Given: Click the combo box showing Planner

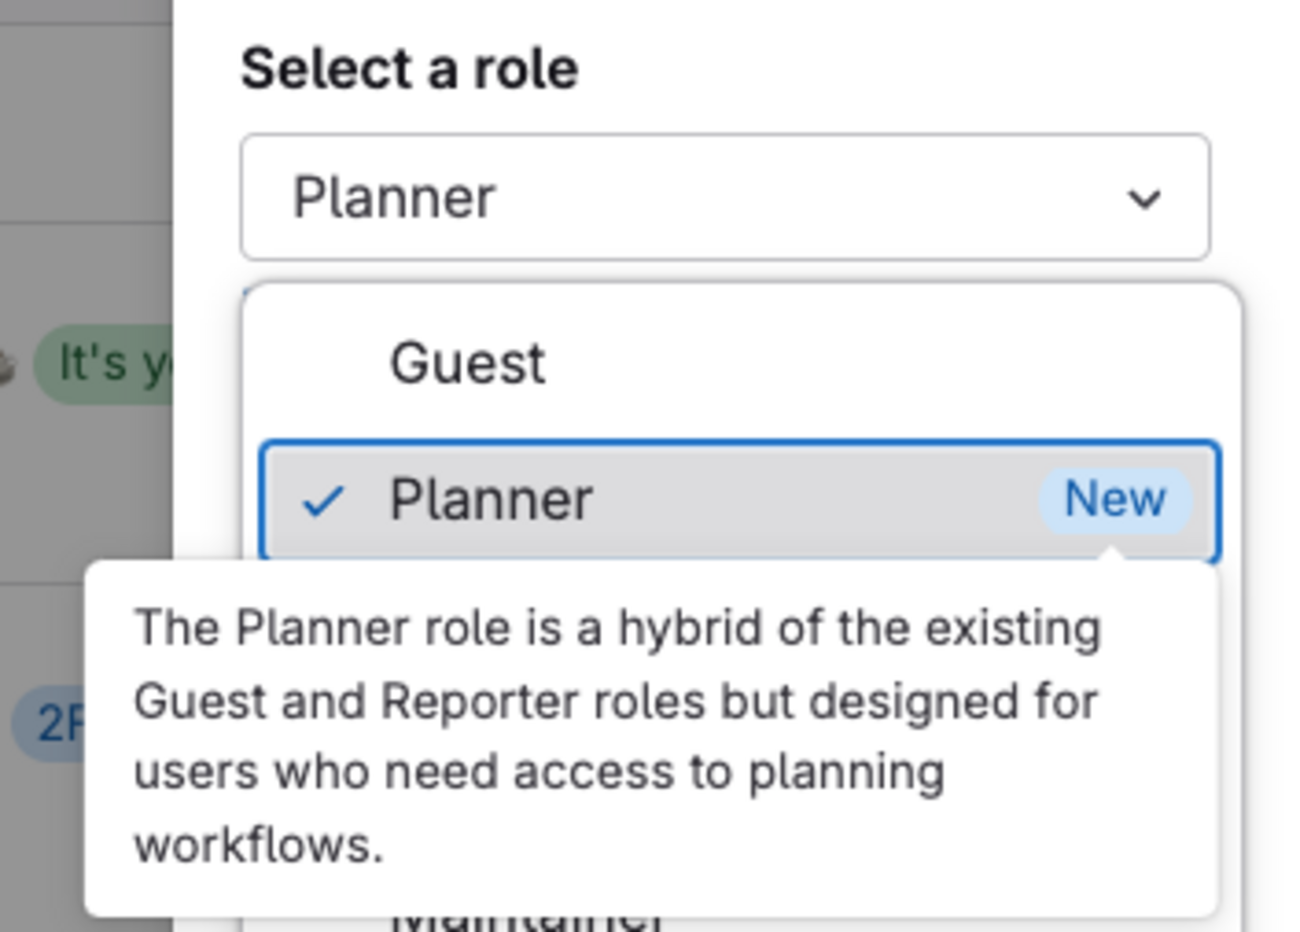Looking at the screenshot, I should [725, 197].
